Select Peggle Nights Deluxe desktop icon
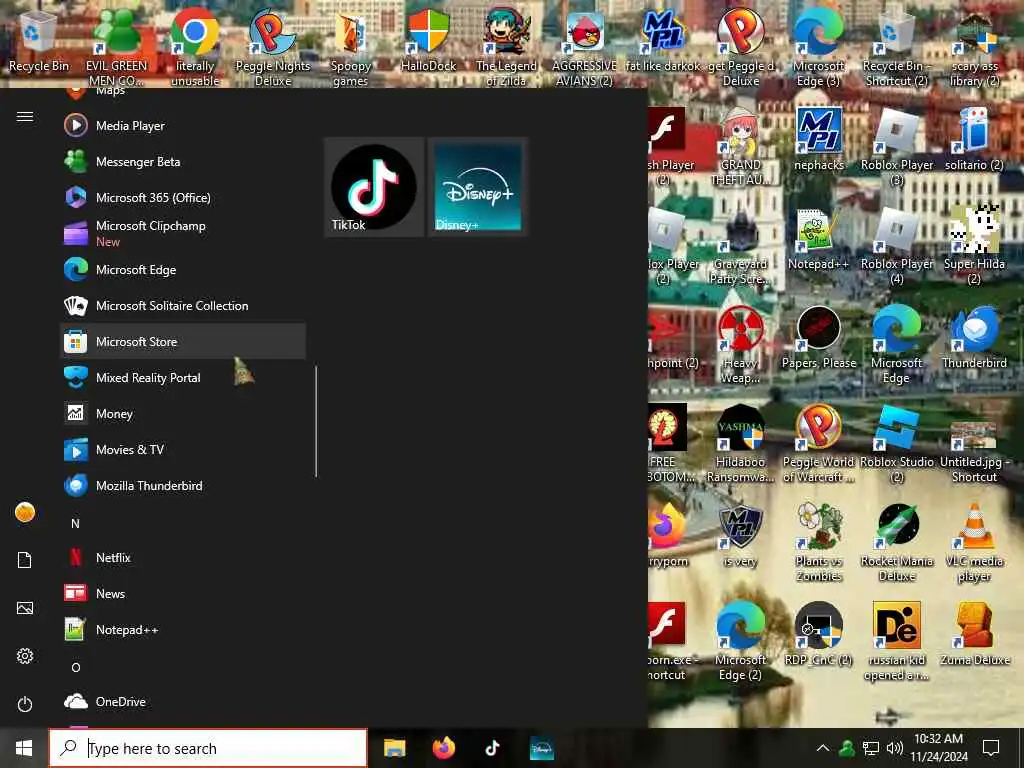Image resolution: width=1024 pixels, height=768 pixels. point(273,47)
